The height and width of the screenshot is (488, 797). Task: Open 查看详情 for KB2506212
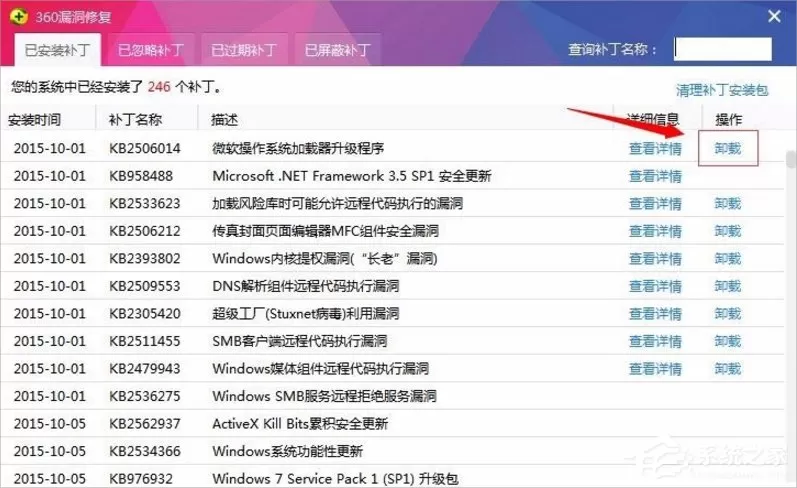click(x=655, y=231)
